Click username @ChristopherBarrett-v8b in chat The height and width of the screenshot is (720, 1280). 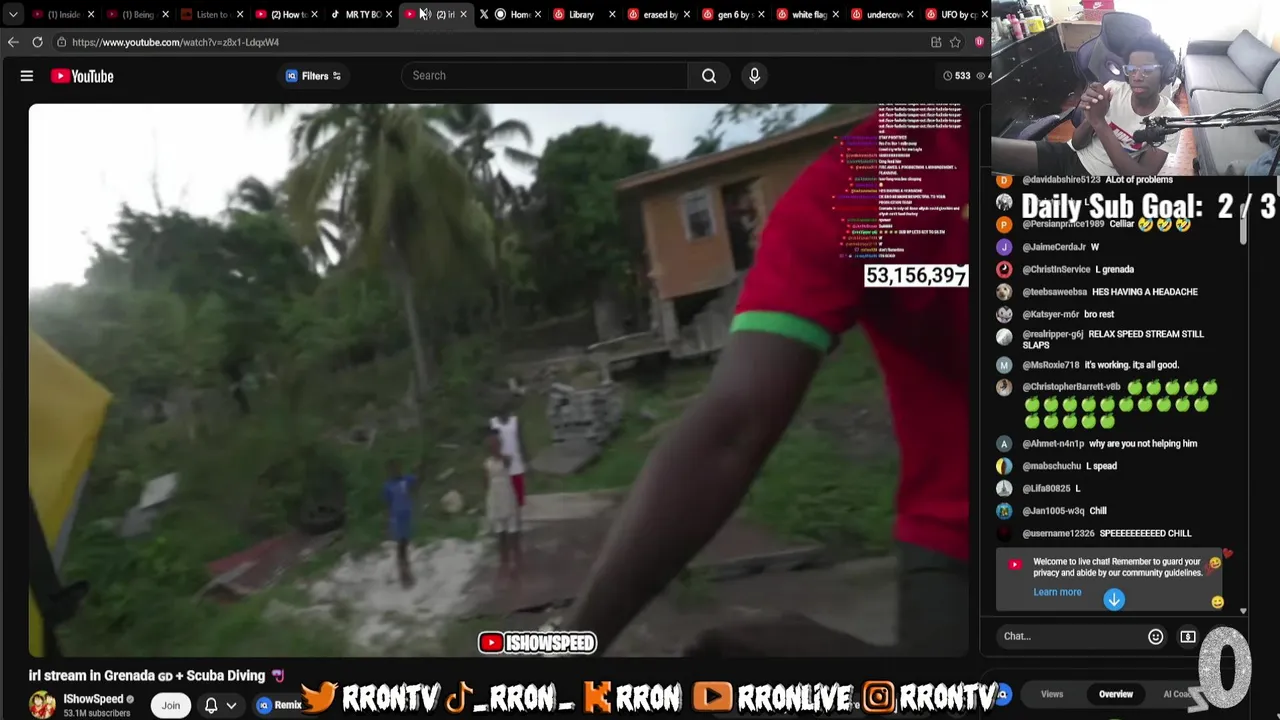(x=1071, y=387)
